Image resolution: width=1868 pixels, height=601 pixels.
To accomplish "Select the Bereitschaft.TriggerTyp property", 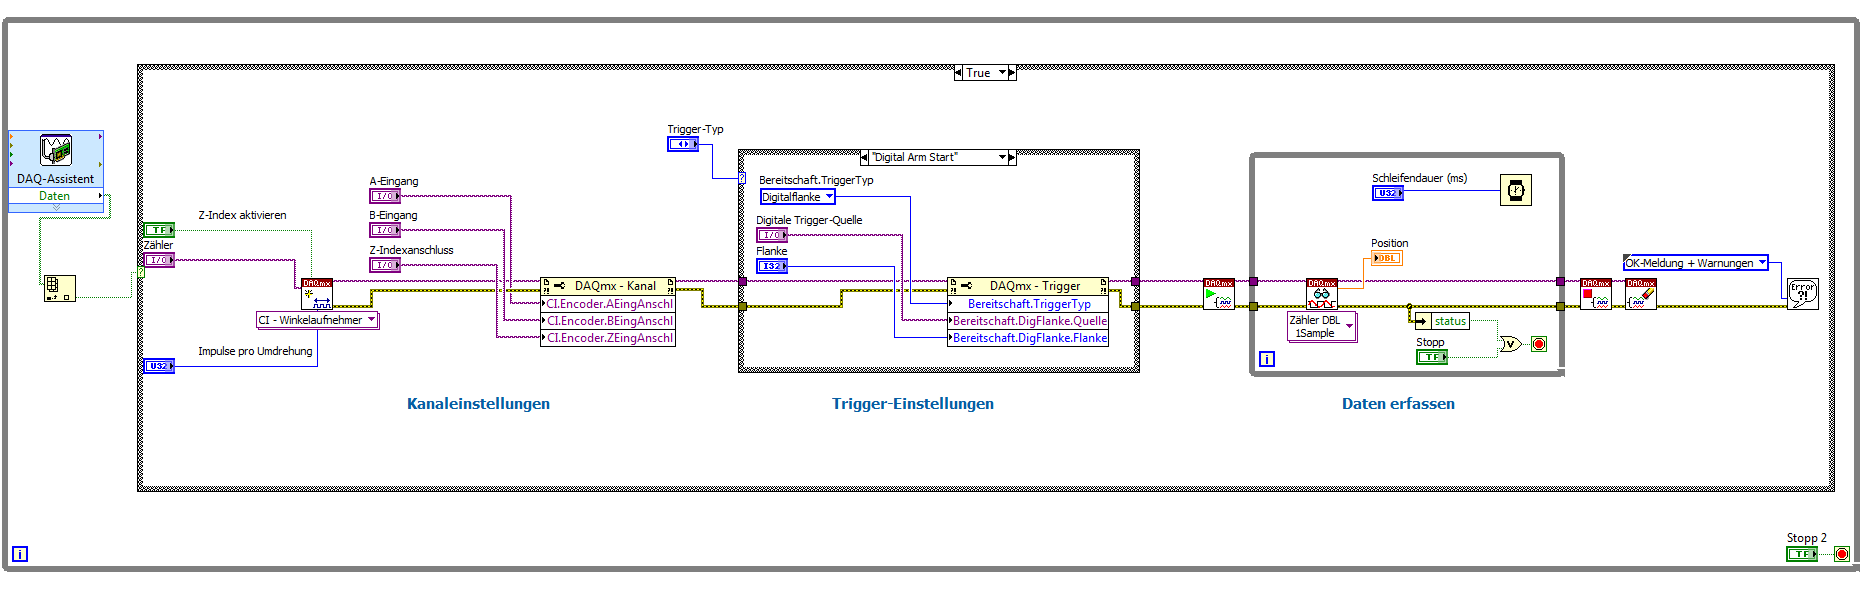I will [x=1028, y=304].
